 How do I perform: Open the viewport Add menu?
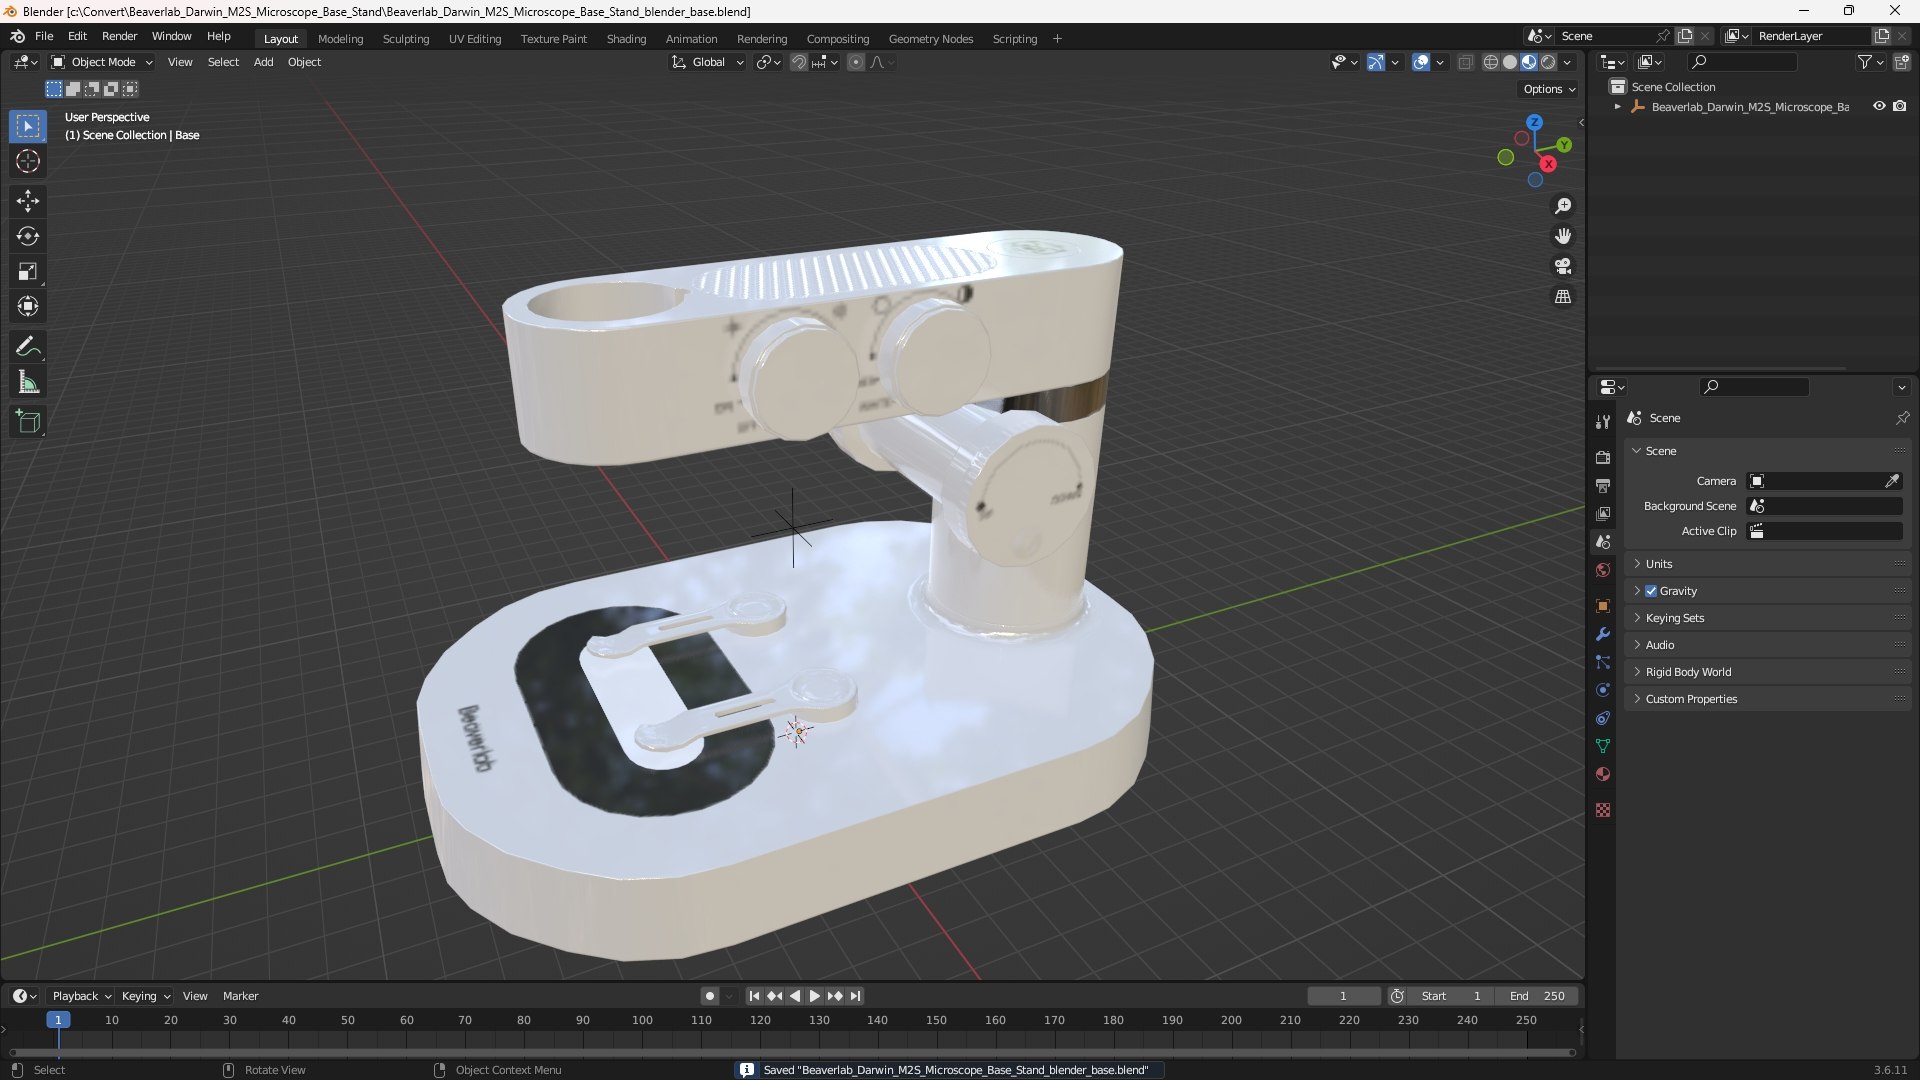(263, 62)
